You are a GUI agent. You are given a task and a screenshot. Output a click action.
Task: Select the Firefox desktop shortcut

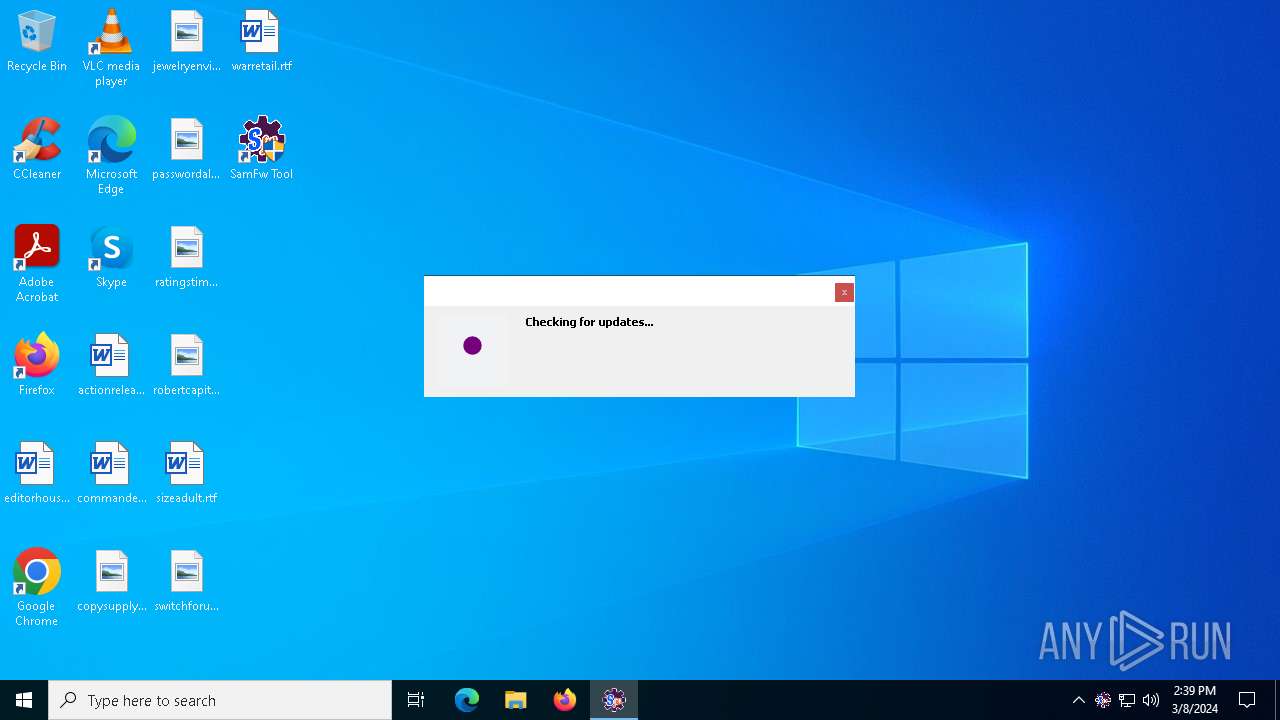tap(37, 365)
